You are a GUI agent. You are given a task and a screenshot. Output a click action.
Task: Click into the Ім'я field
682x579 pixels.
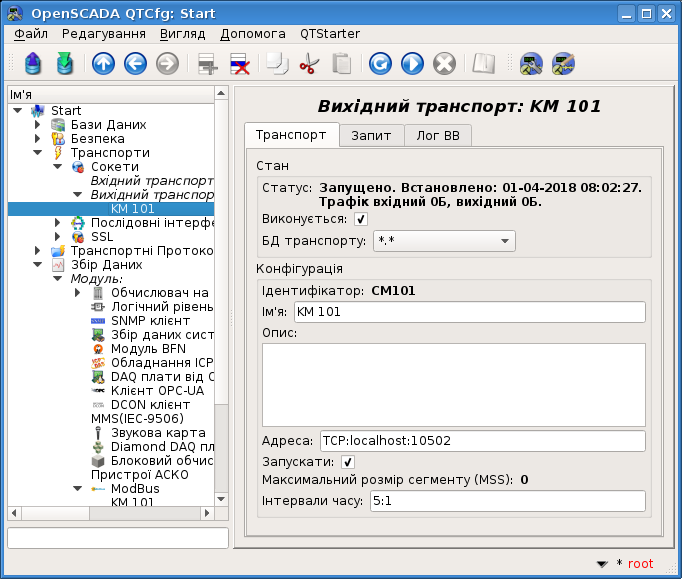point(470,312)
